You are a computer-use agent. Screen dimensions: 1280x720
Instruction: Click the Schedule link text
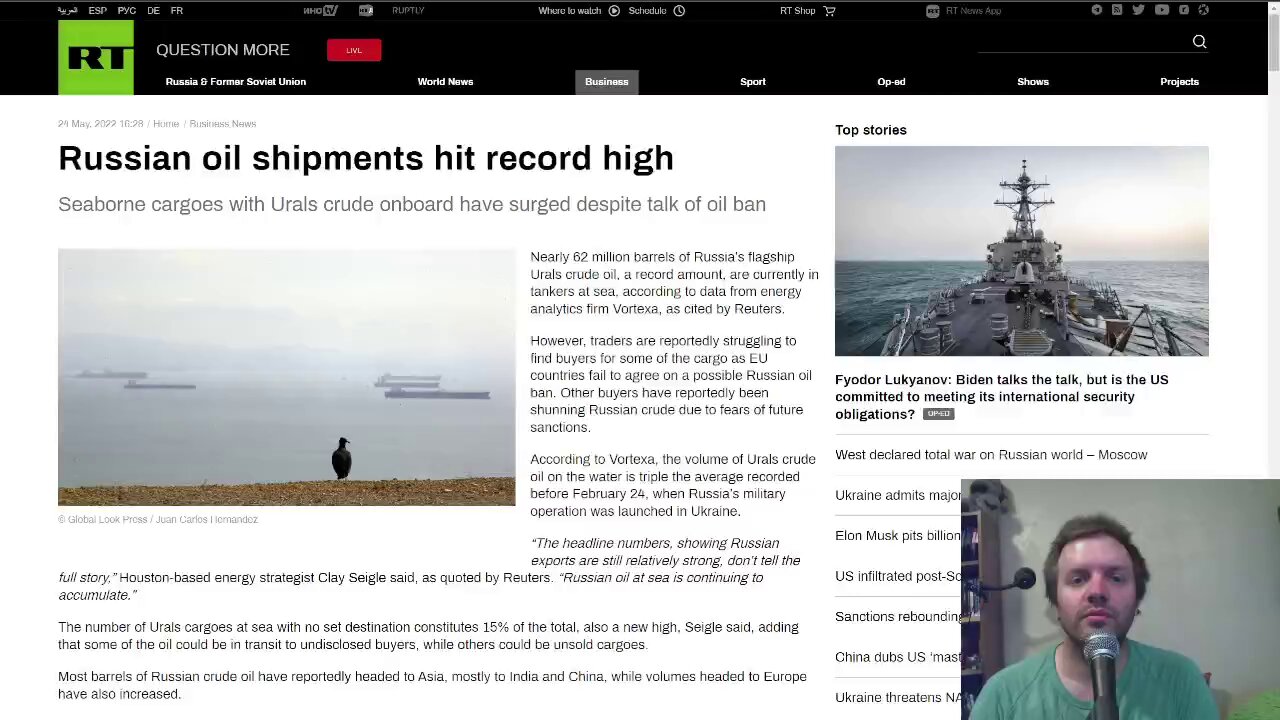[647, 11]
